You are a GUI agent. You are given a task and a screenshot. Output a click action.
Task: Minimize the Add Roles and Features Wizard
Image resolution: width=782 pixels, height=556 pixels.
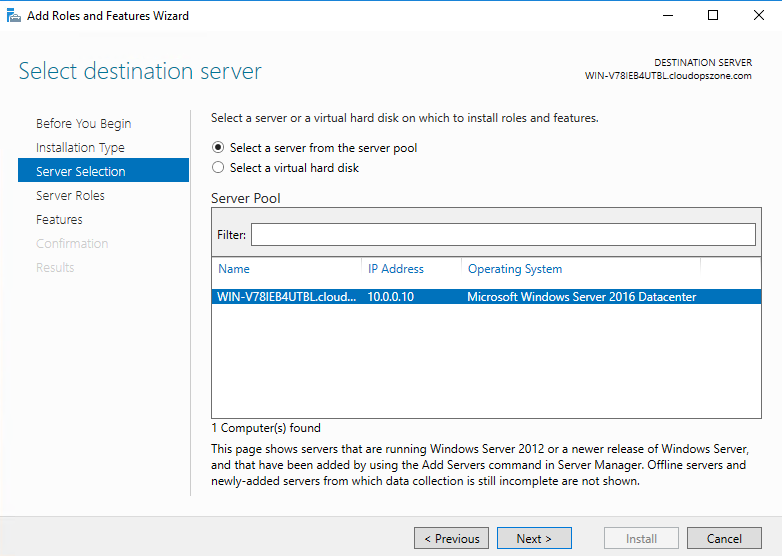668,15
